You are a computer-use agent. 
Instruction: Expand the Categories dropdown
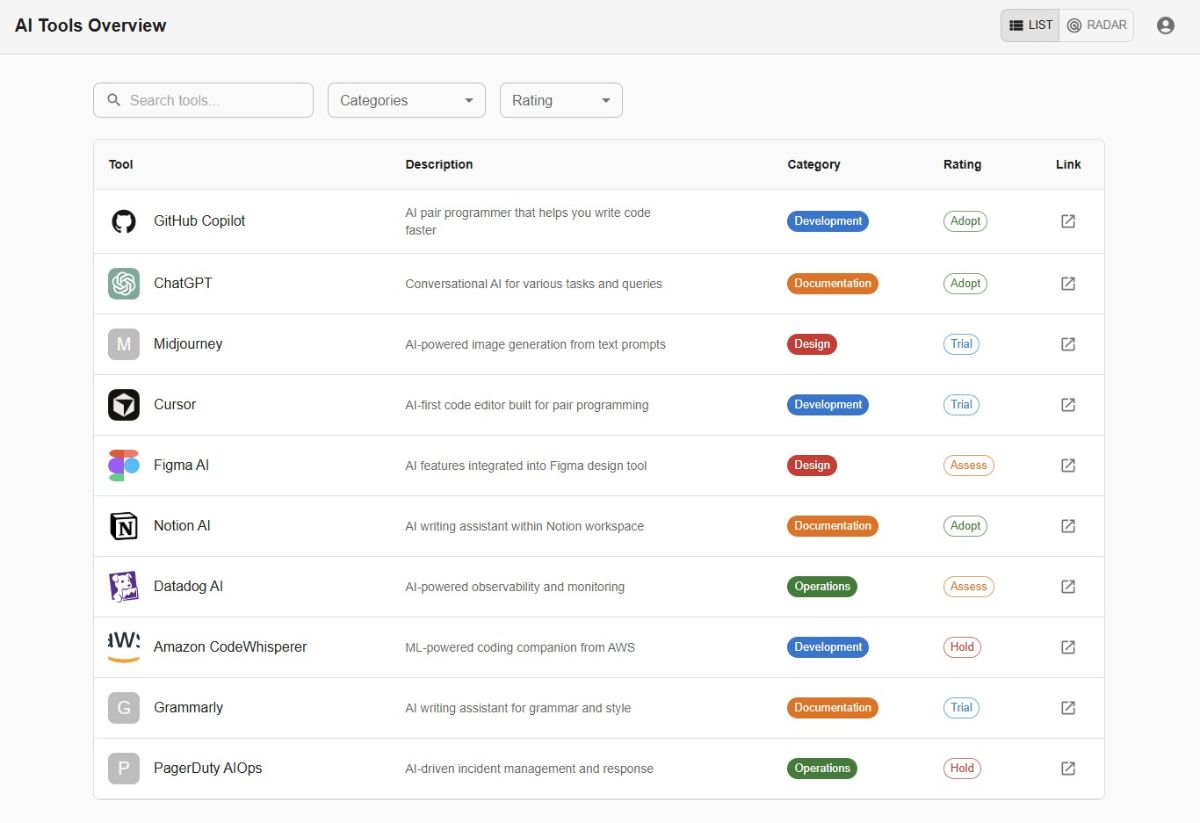point(406,100)
